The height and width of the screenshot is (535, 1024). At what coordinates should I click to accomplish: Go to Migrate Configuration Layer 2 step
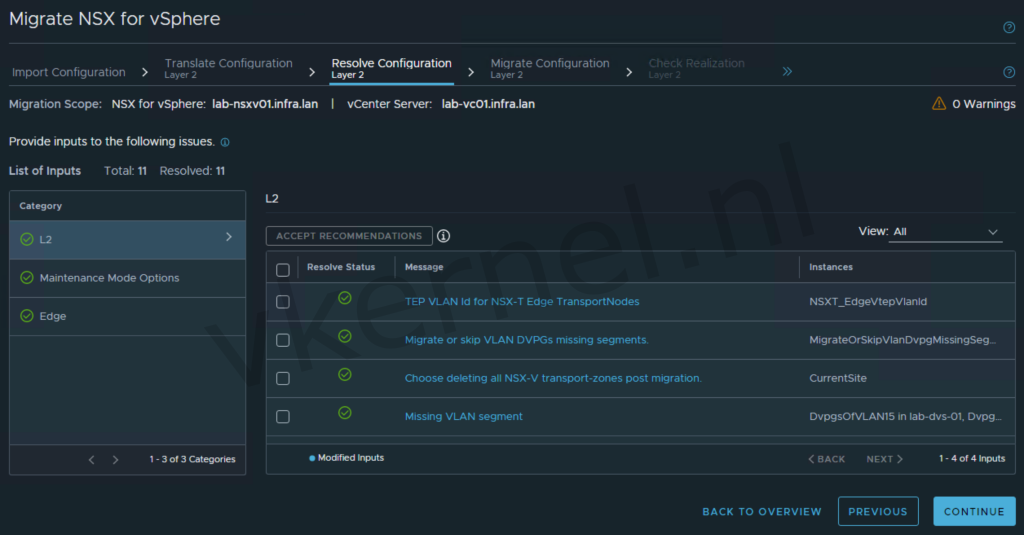coord(550,68)
